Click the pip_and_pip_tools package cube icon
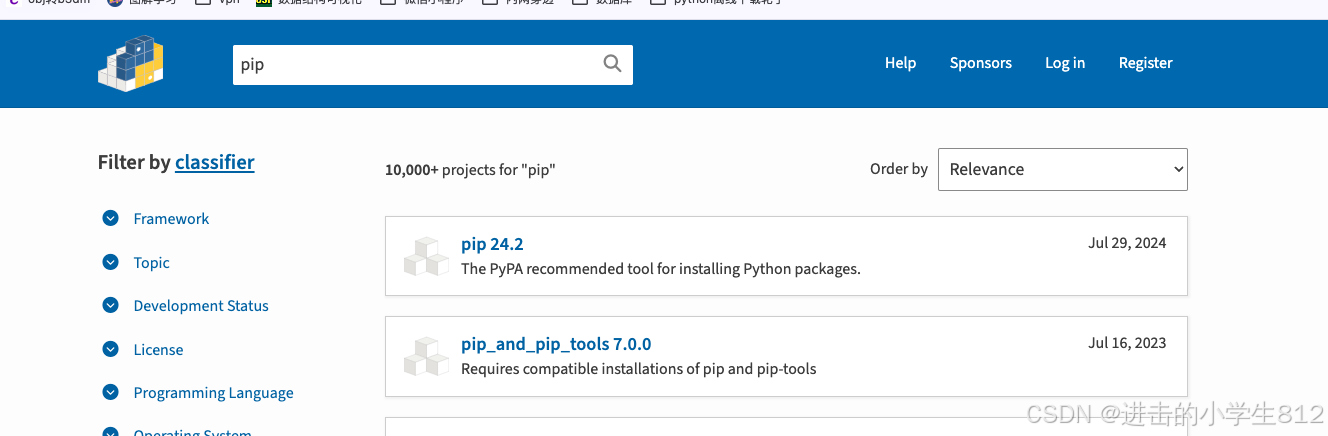Viewport: 1328px width, 436px height. 426,356
